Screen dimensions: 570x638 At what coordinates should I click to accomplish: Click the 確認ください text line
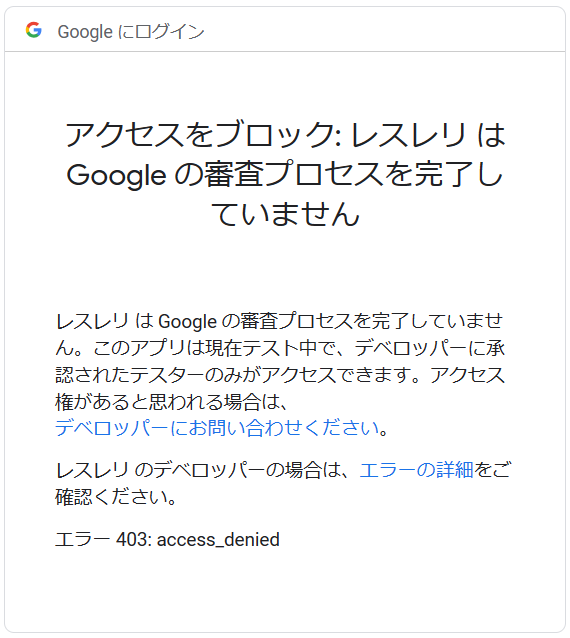click(116, 497)
